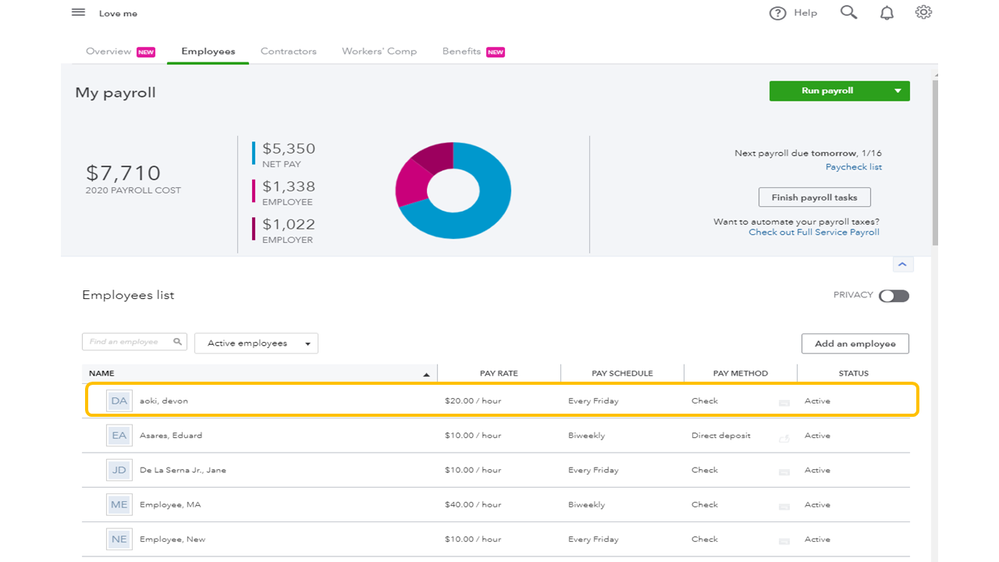Open the Workers' Comp tab
999x562 pixels.
coord(379,52)
